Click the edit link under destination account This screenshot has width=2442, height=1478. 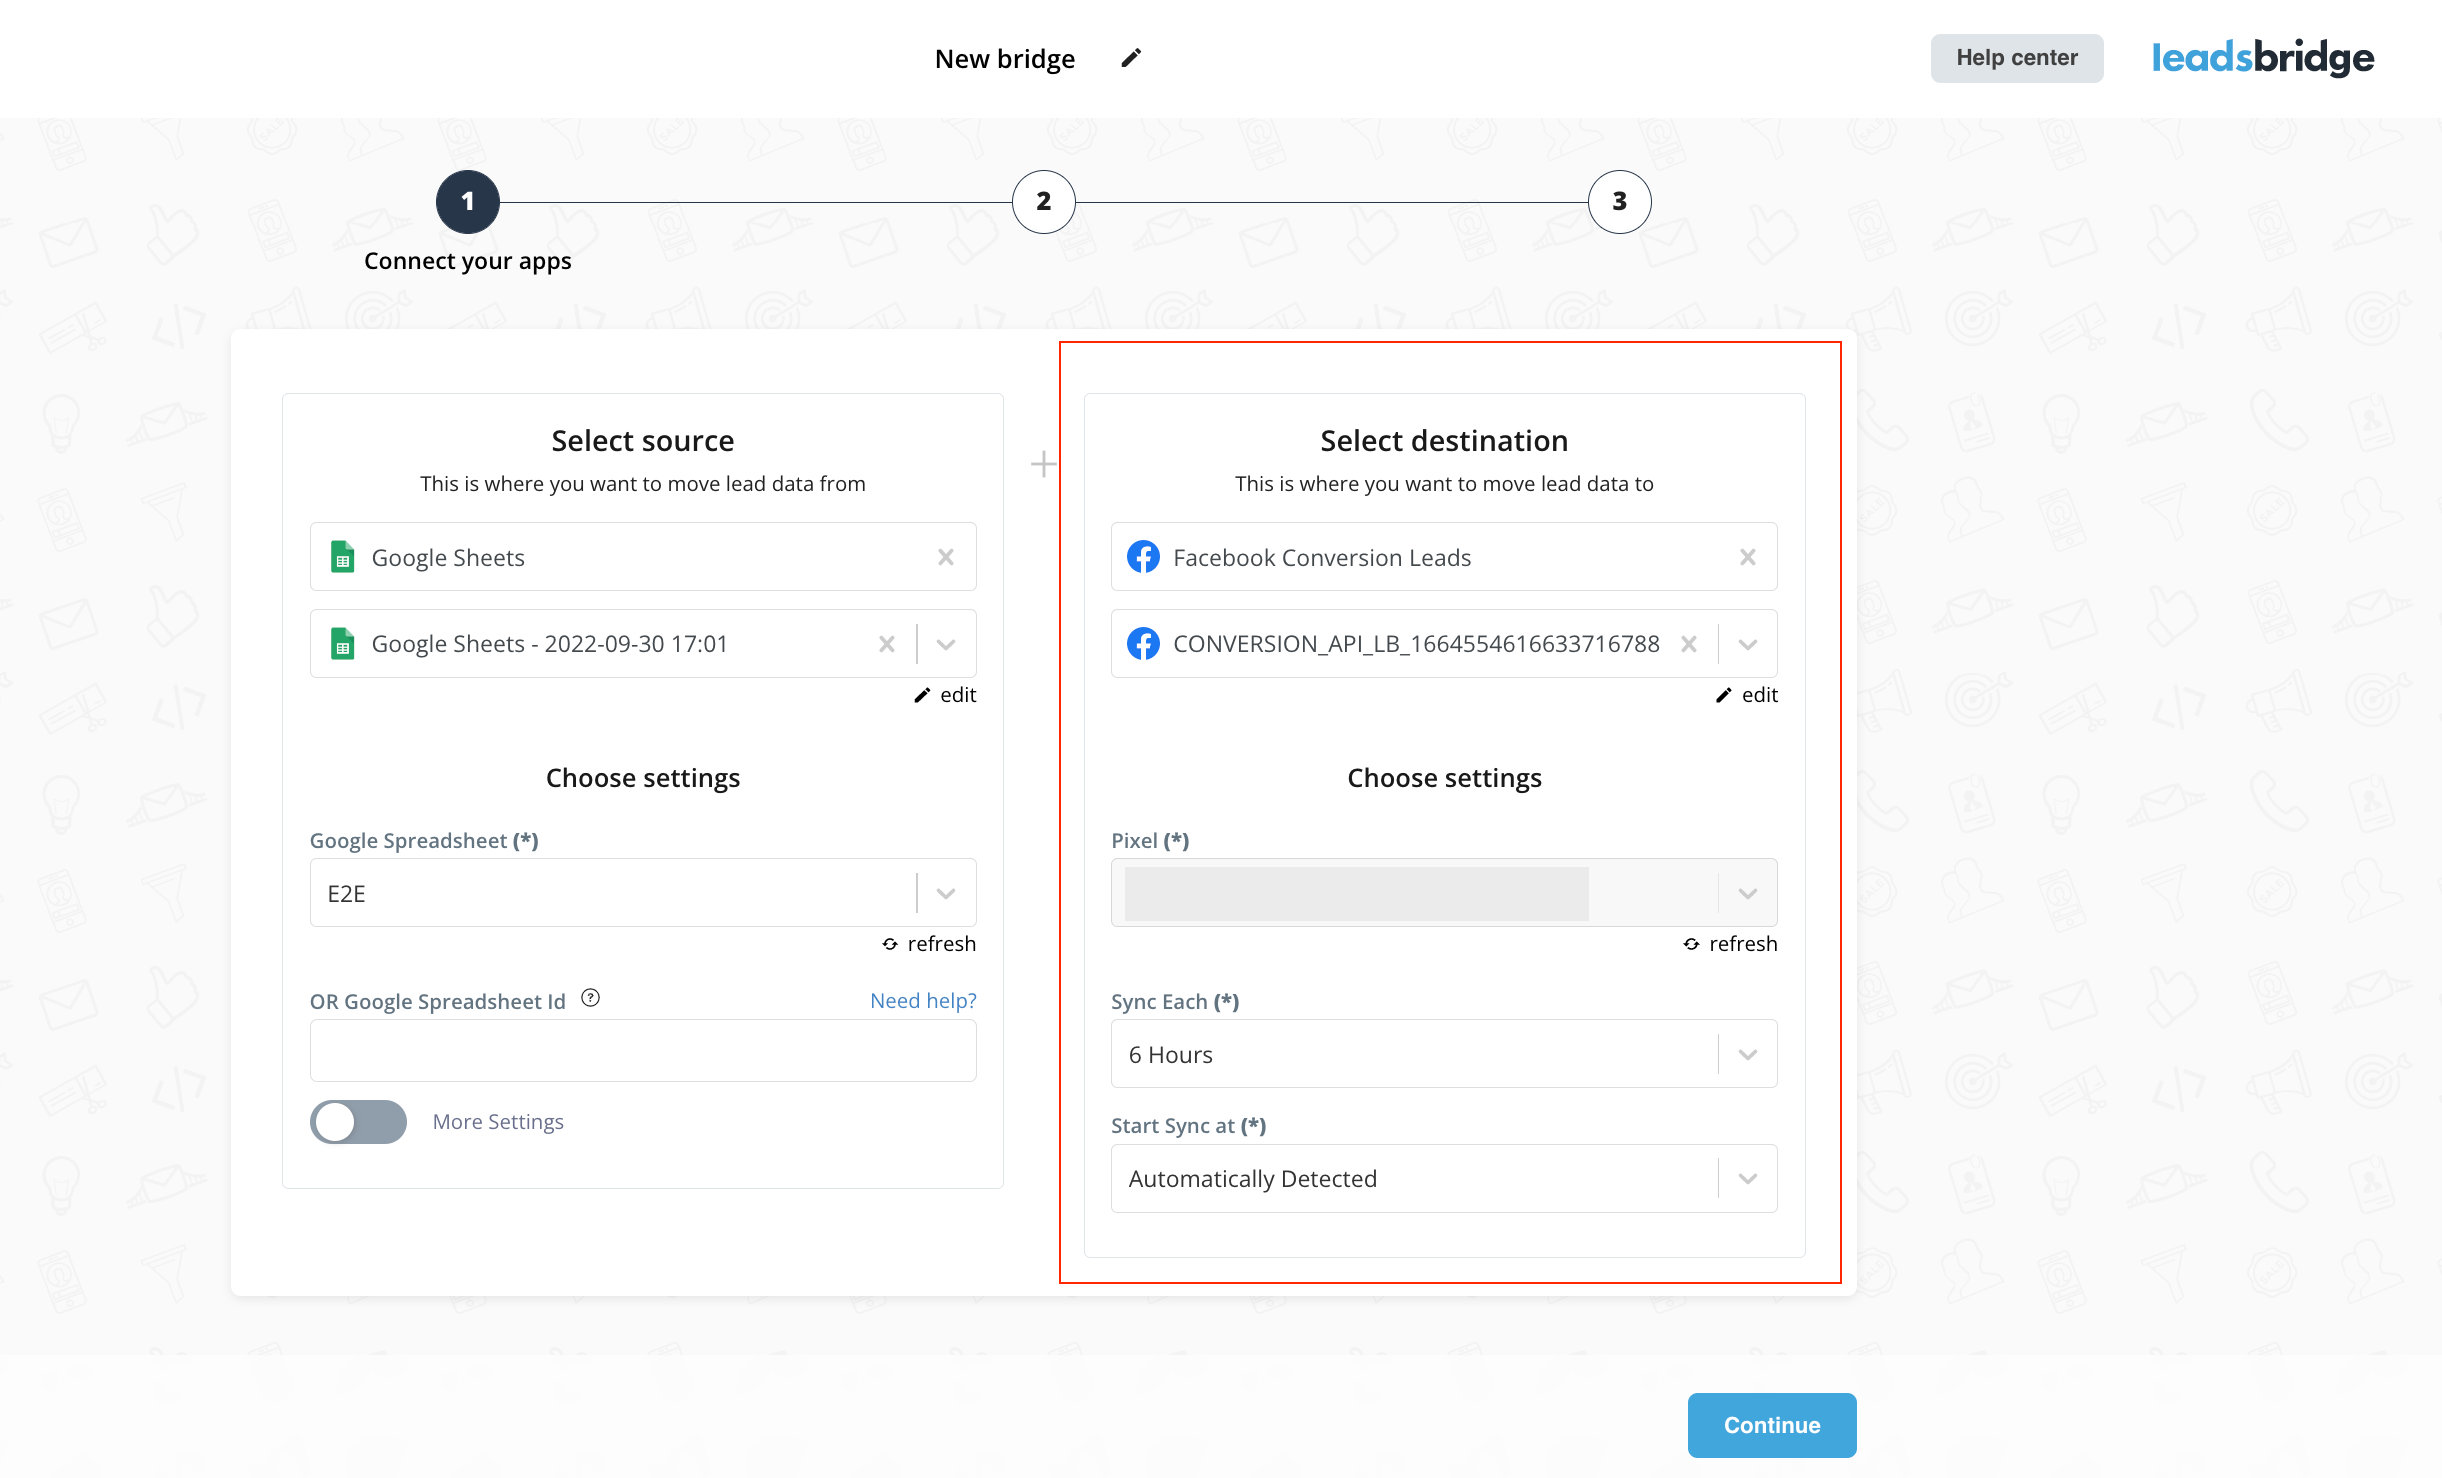[1747, 695]
